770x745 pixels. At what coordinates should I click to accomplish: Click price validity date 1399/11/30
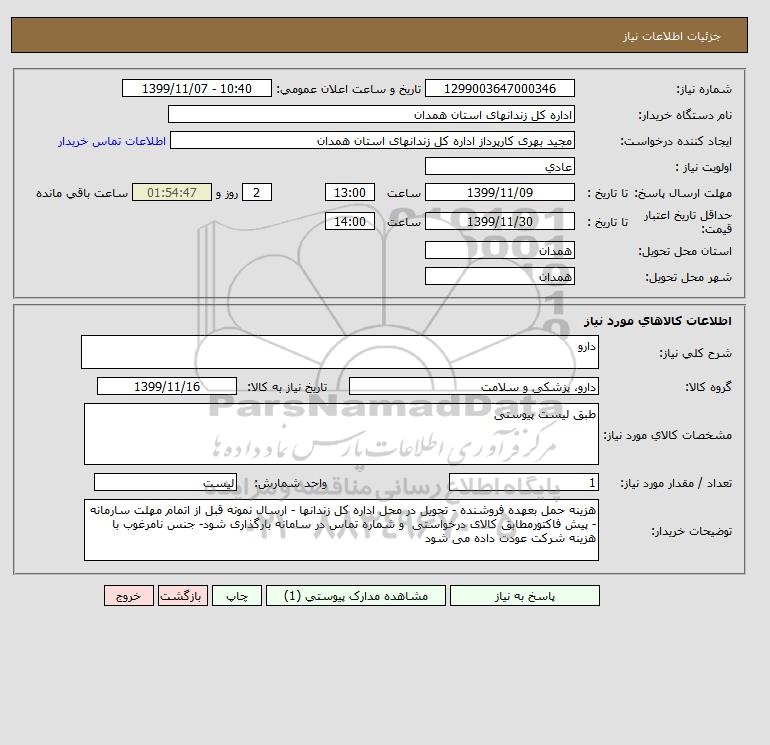tap(499, 221)
